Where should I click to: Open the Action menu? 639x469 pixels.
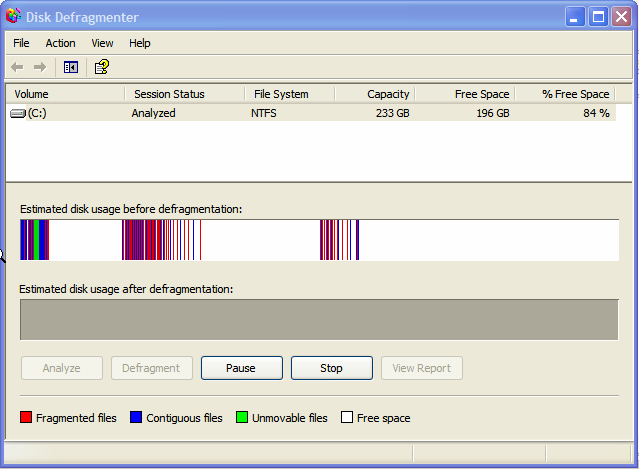(60, 43)
